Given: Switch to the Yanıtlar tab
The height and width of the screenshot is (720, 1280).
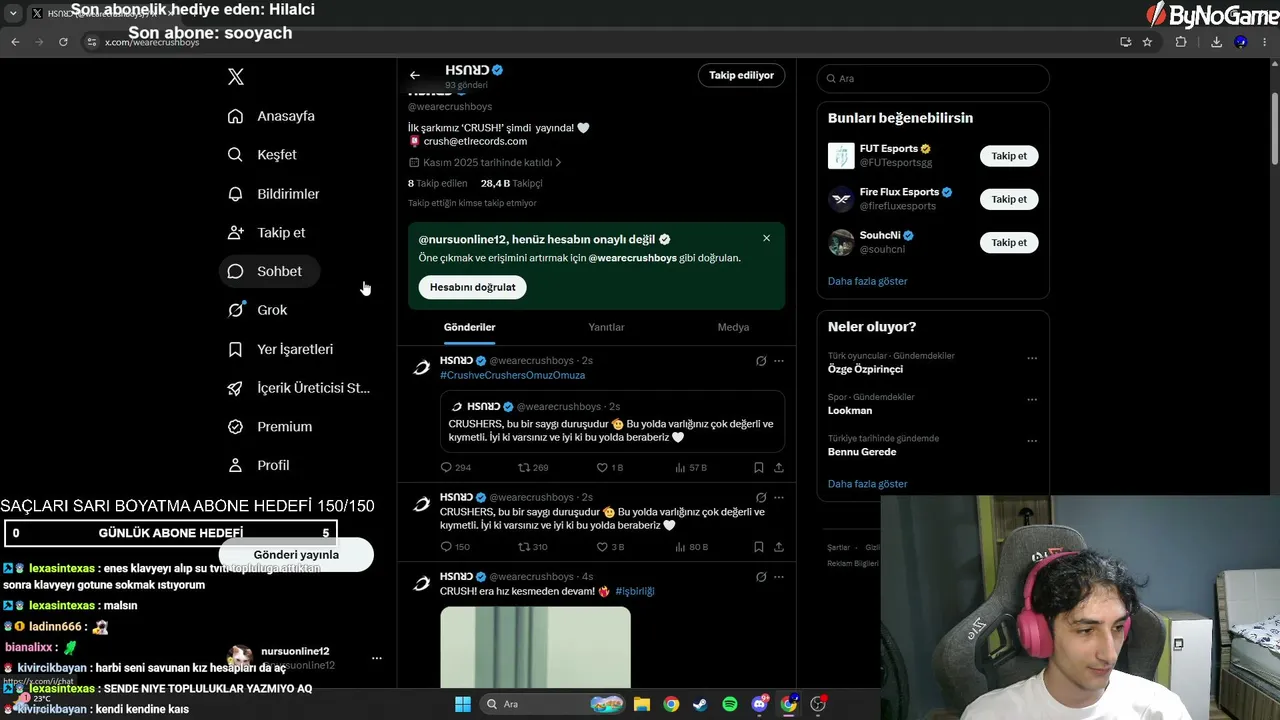Looking at the screenshot, I should tap(606, 327).
